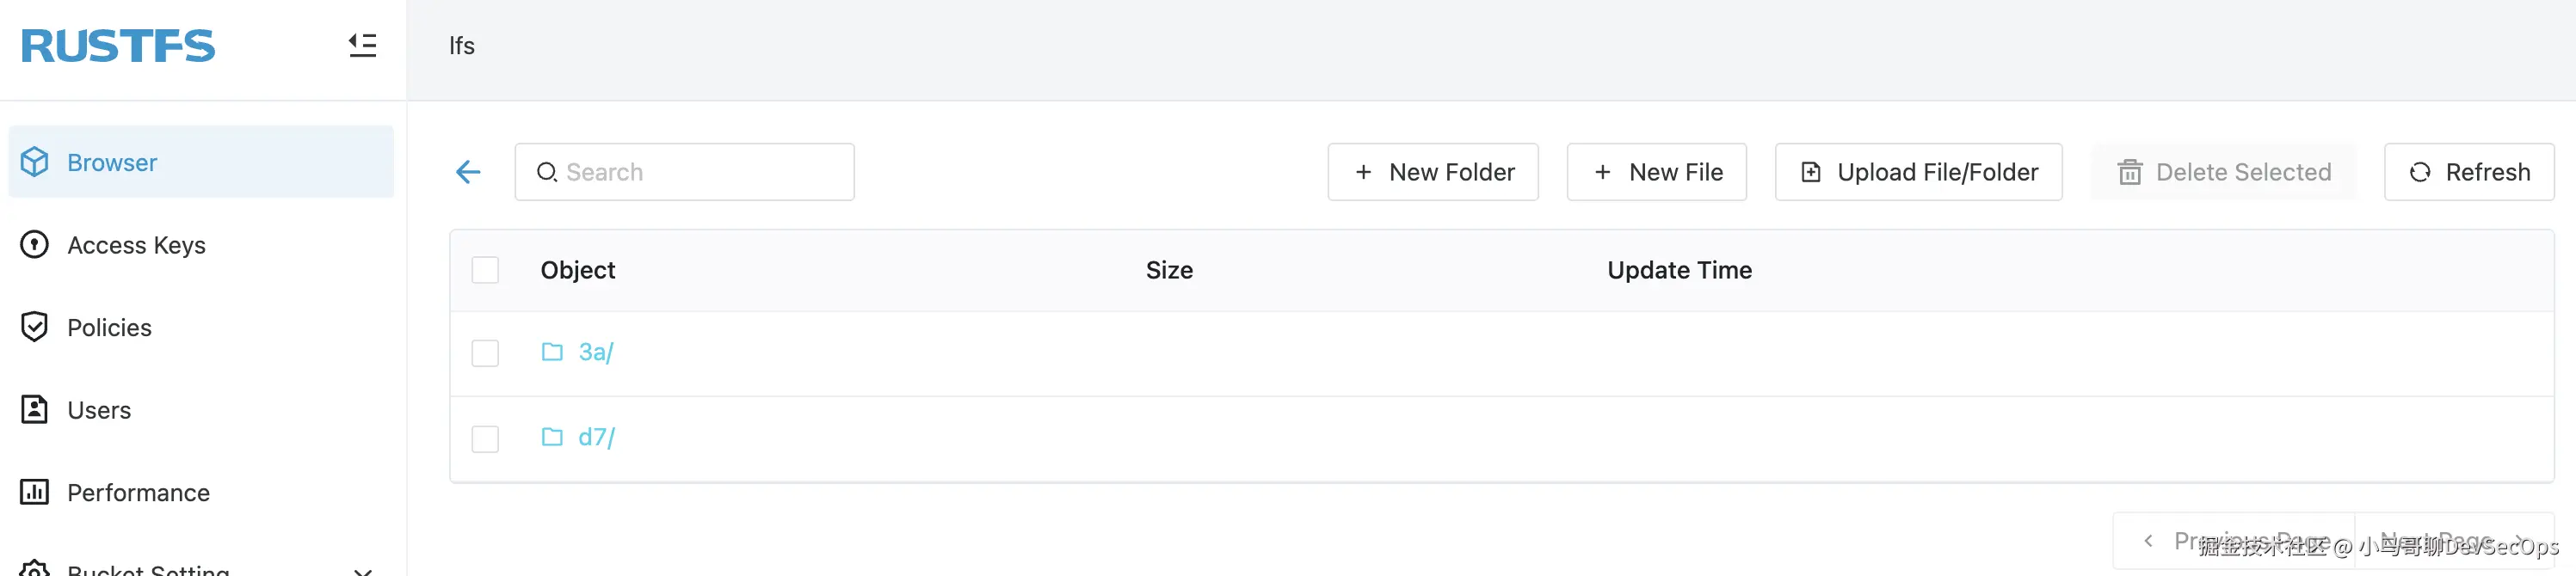Click the Access Keys keyhole icon
The height and width of the screenshot is (576, 2576).
click(x=35, y=245)
